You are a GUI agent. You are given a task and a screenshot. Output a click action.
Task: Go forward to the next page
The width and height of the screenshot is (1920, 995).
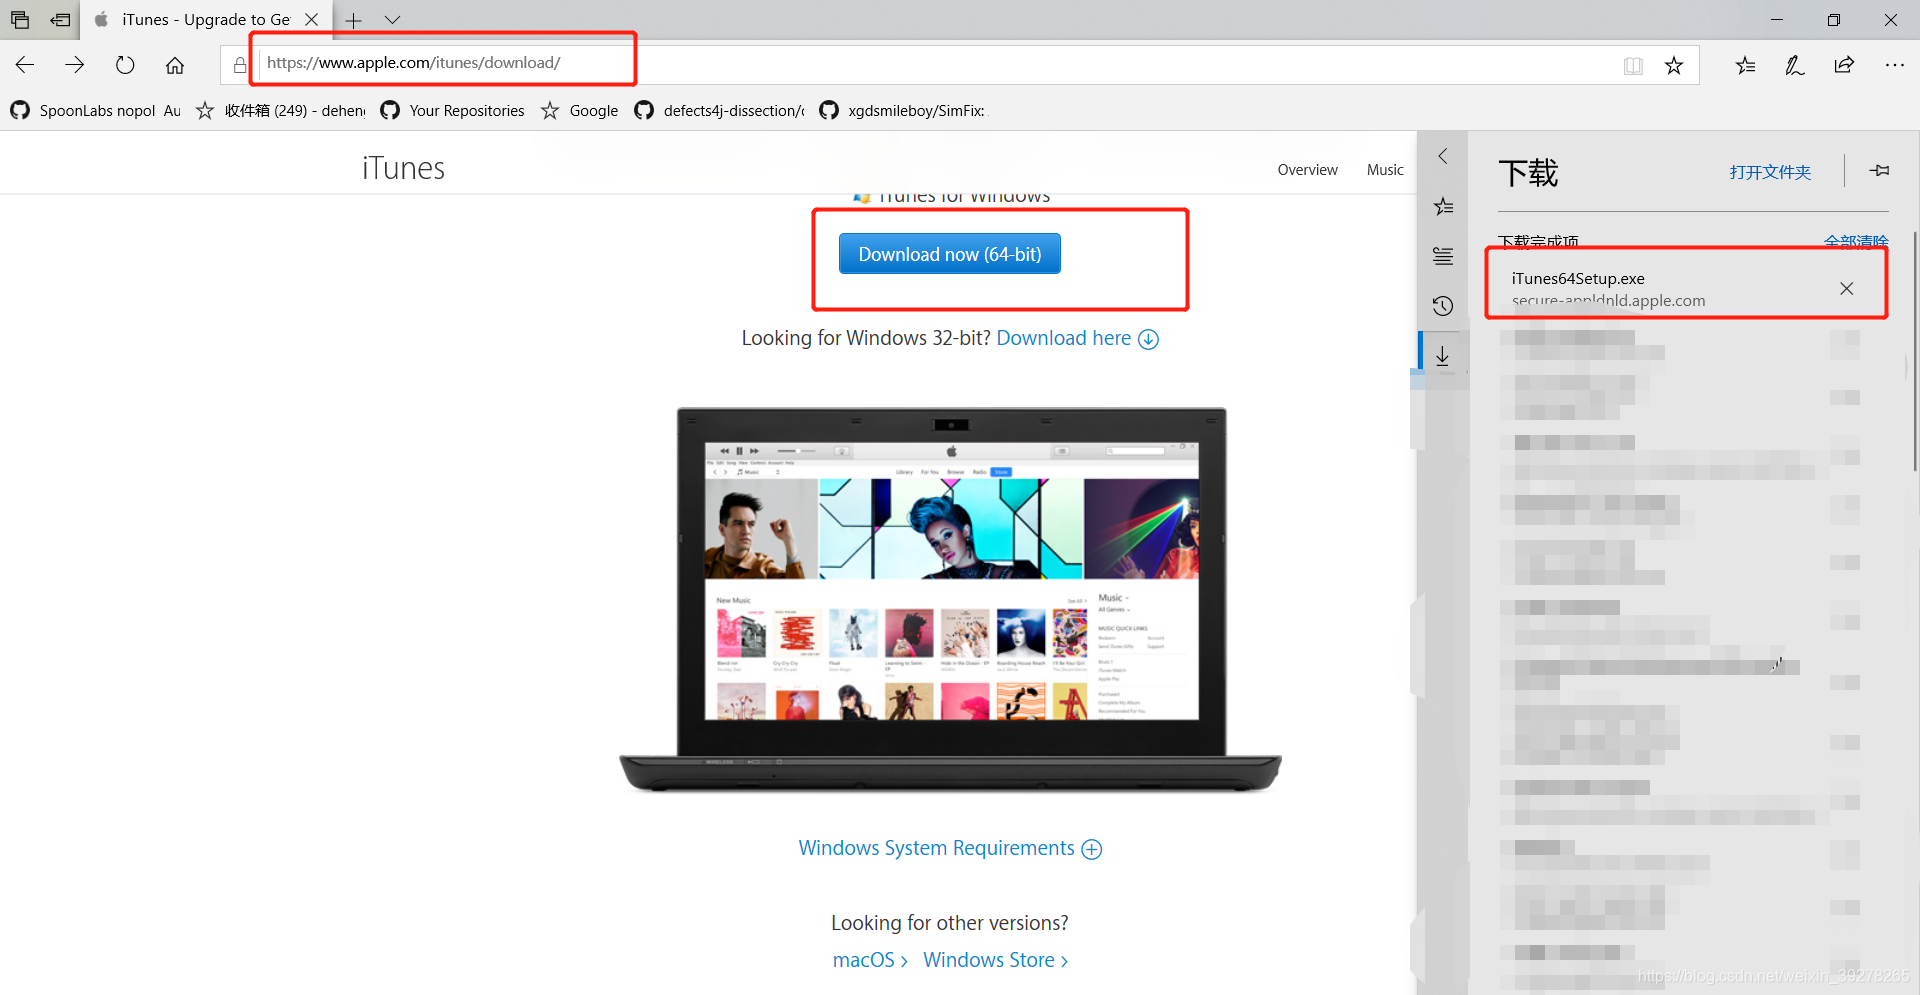[75, 65]
